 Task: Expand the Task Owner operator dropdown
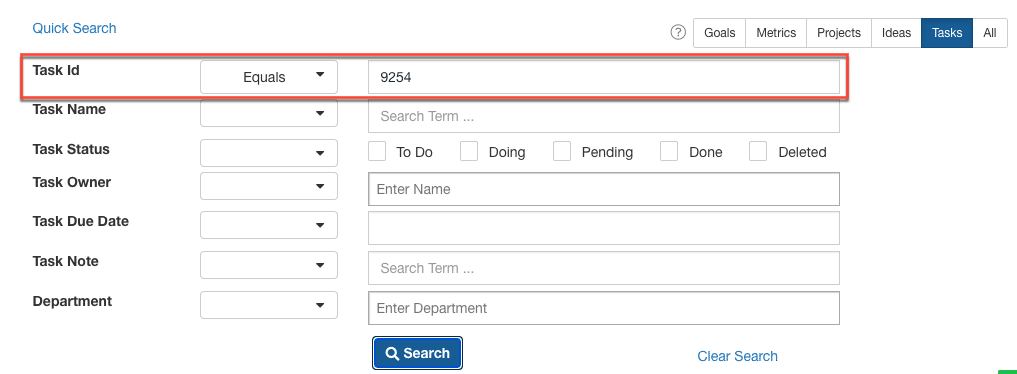[x=269, y=186]
